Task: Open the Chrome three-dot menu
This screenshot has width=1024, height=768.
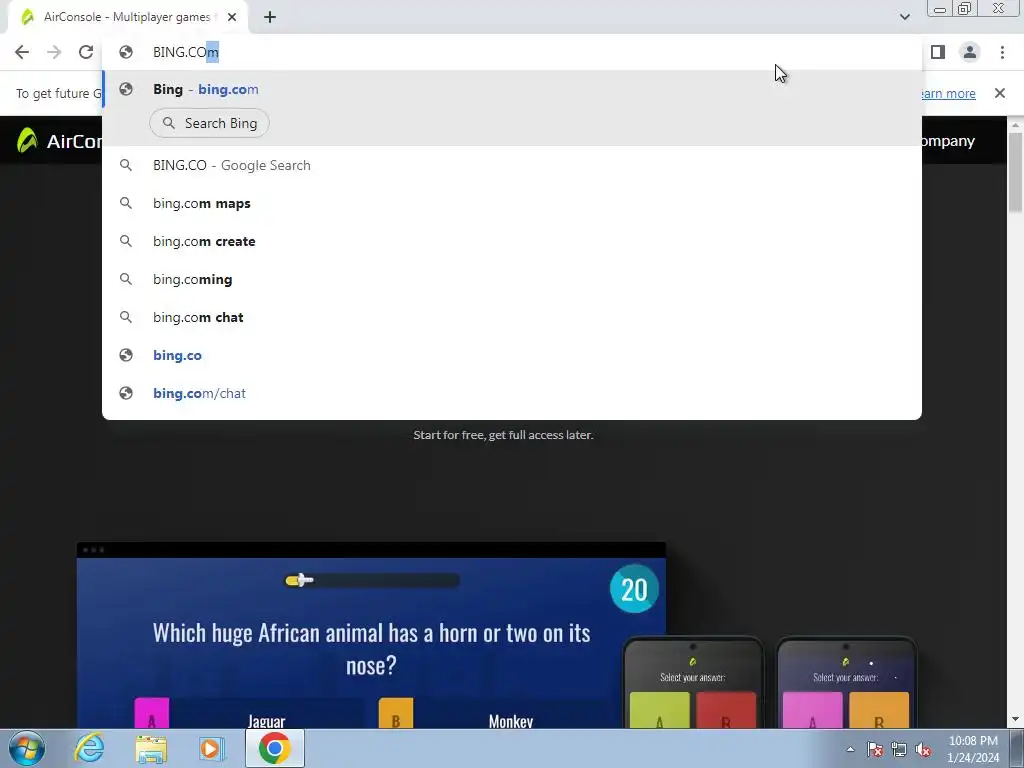Action: [1002, 52]
